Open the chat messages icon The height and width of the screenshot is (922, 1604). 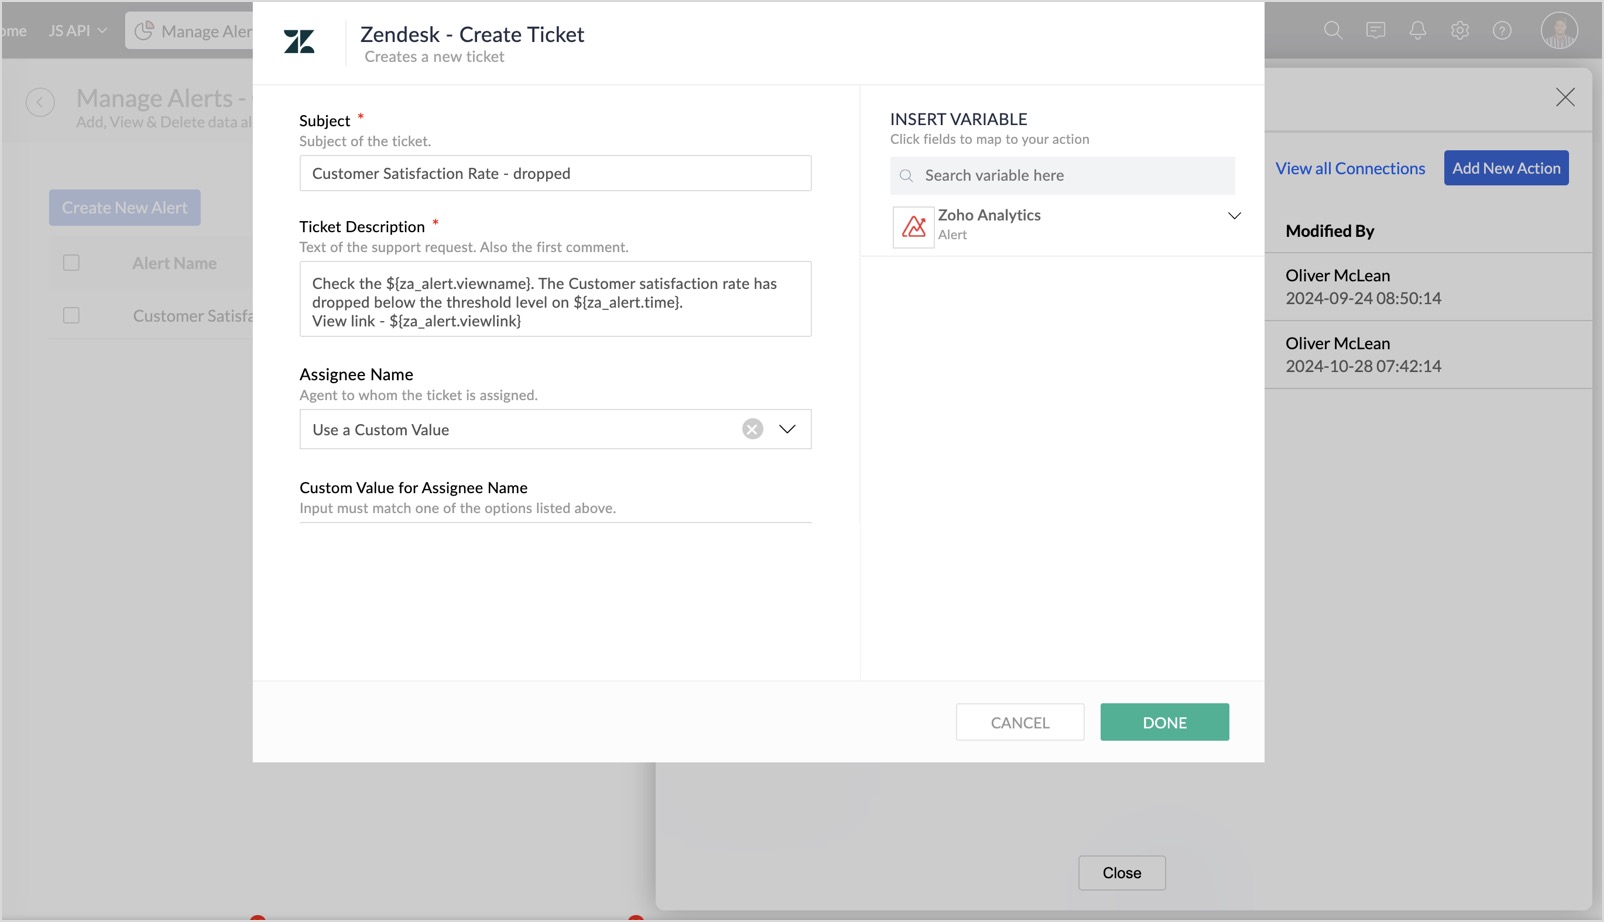(1375, 30)
